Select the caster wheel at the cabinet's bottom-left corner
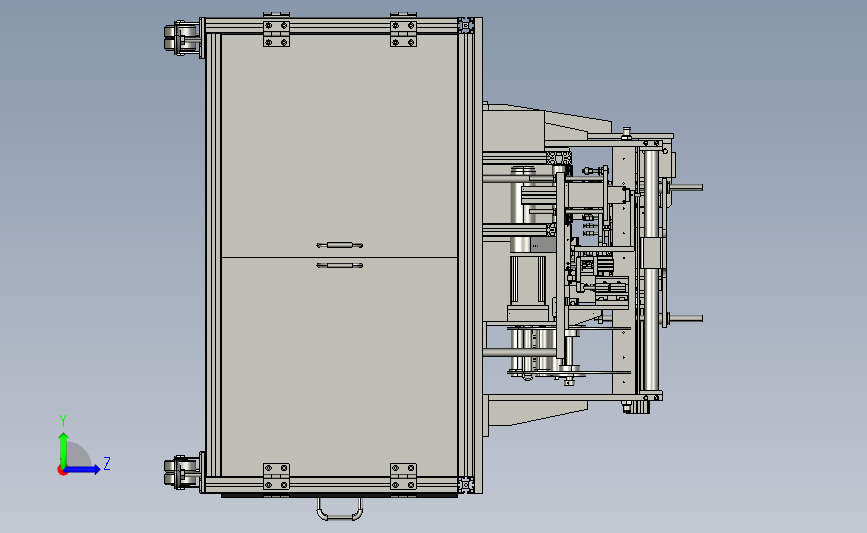The image size is (867, 533). 181,472
